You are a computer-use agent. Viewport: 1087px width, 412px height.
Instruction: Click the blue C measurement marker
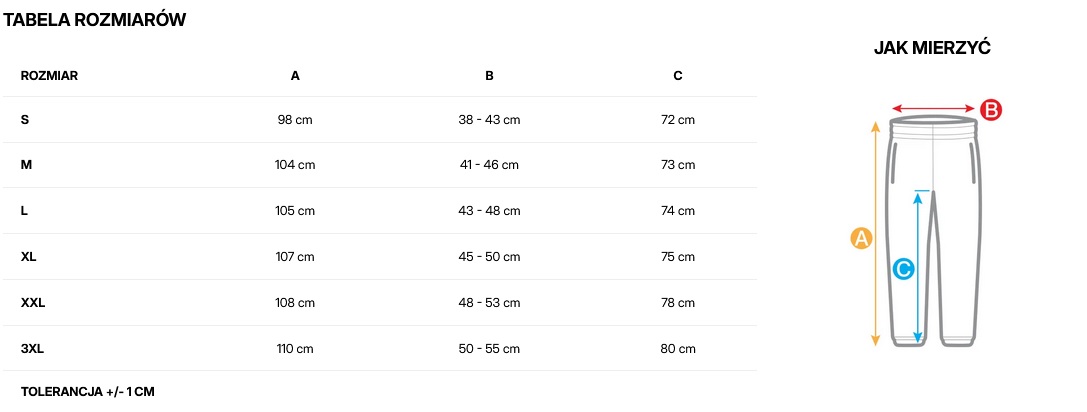902,269
